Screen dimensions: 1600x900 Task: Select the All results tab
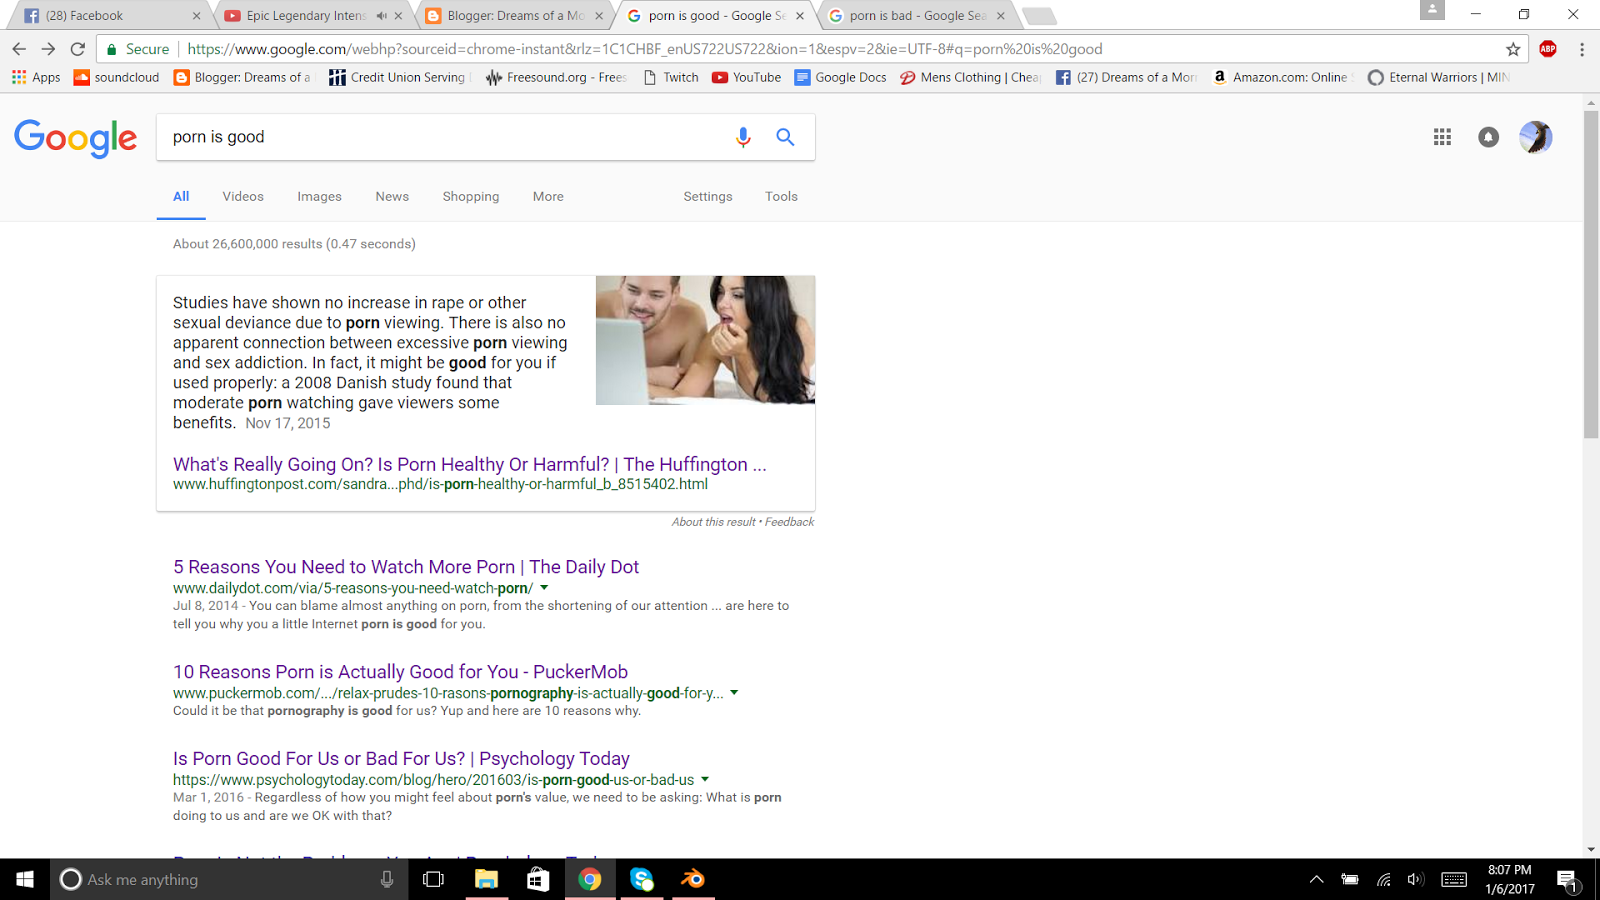pyautogui.click(x=181, y=196)
